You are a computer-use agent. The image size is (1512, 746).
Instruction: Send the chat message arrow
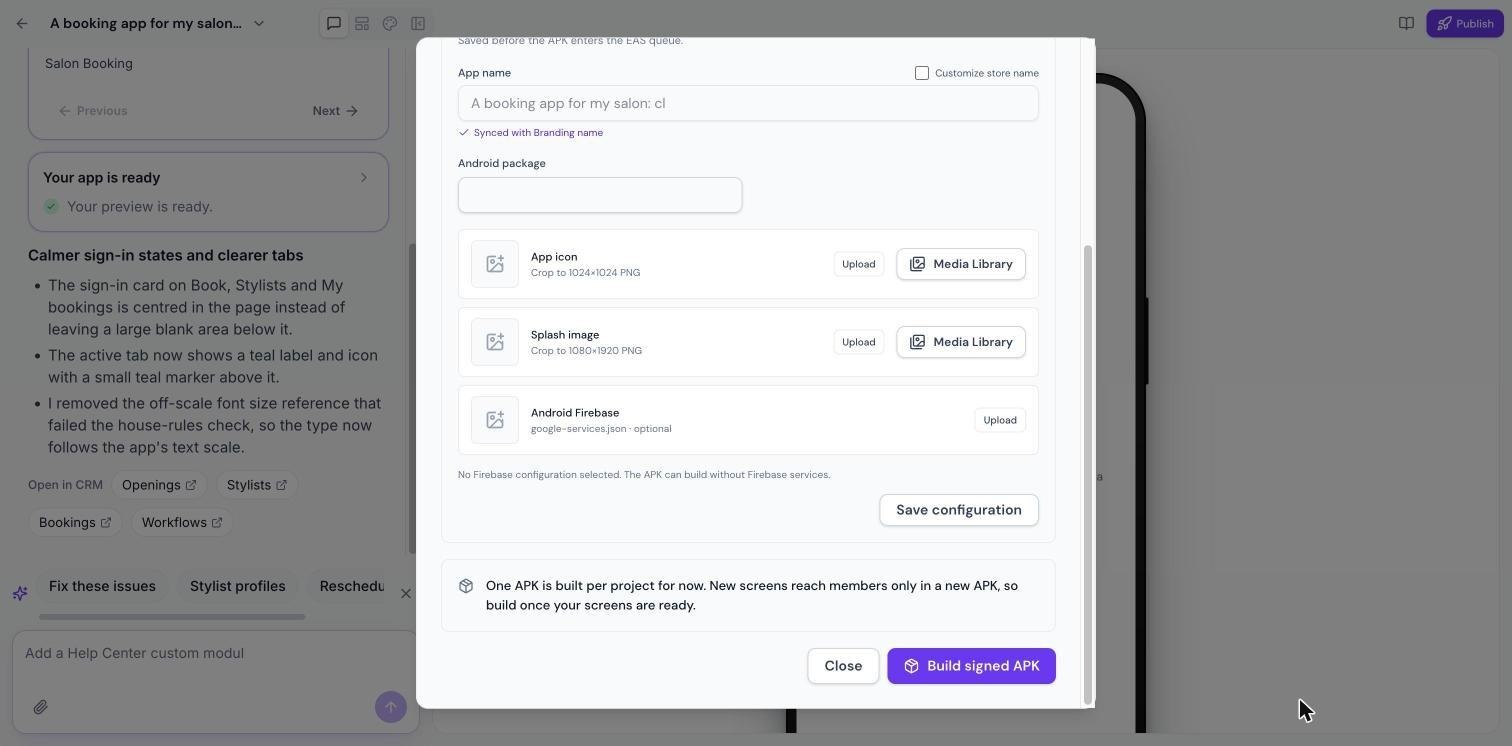click(x=391, y=707)
